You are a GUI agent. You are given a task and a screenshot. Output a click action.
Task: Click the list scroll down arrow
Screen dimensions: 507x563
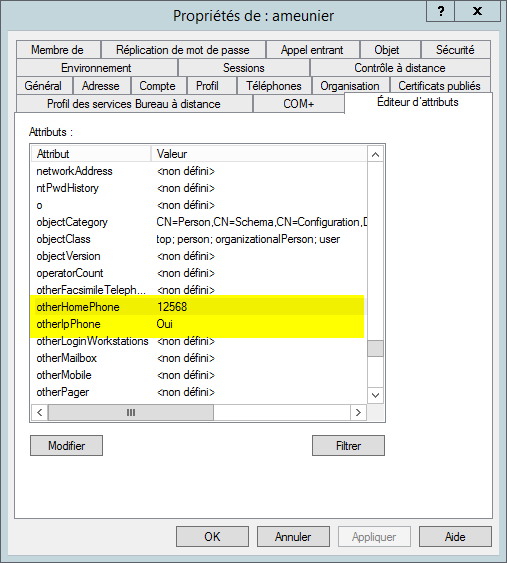375,395
